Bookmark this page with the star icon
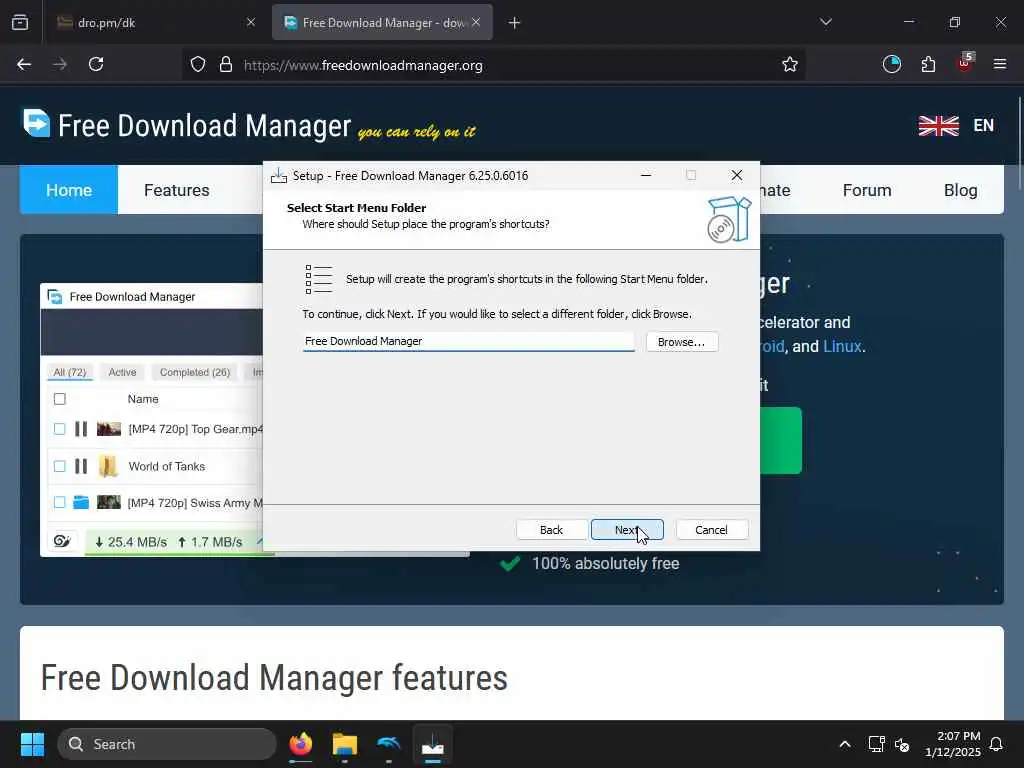The width and height of the screenshot is (1024, 768). coord(790,65)
